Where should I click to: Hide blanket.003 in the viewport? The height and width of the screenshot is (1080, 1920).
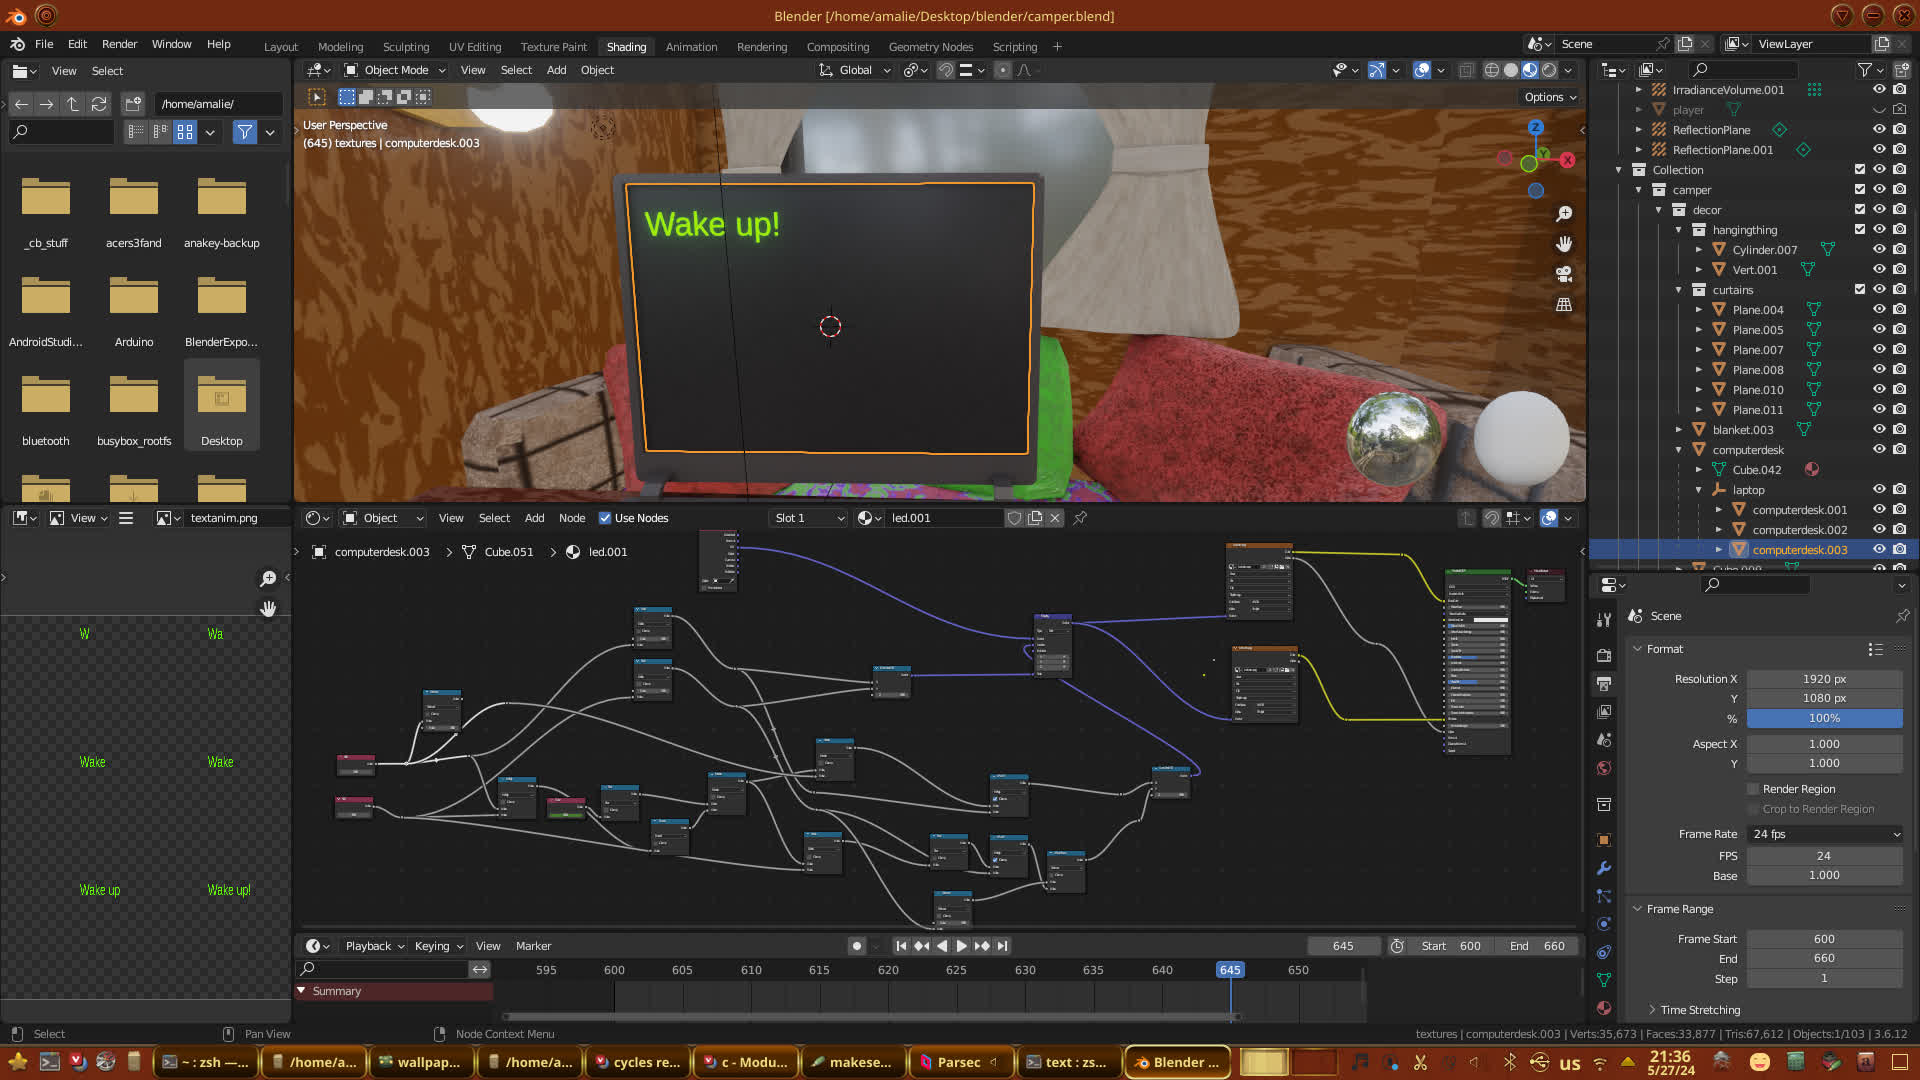tap(1879, 430)
